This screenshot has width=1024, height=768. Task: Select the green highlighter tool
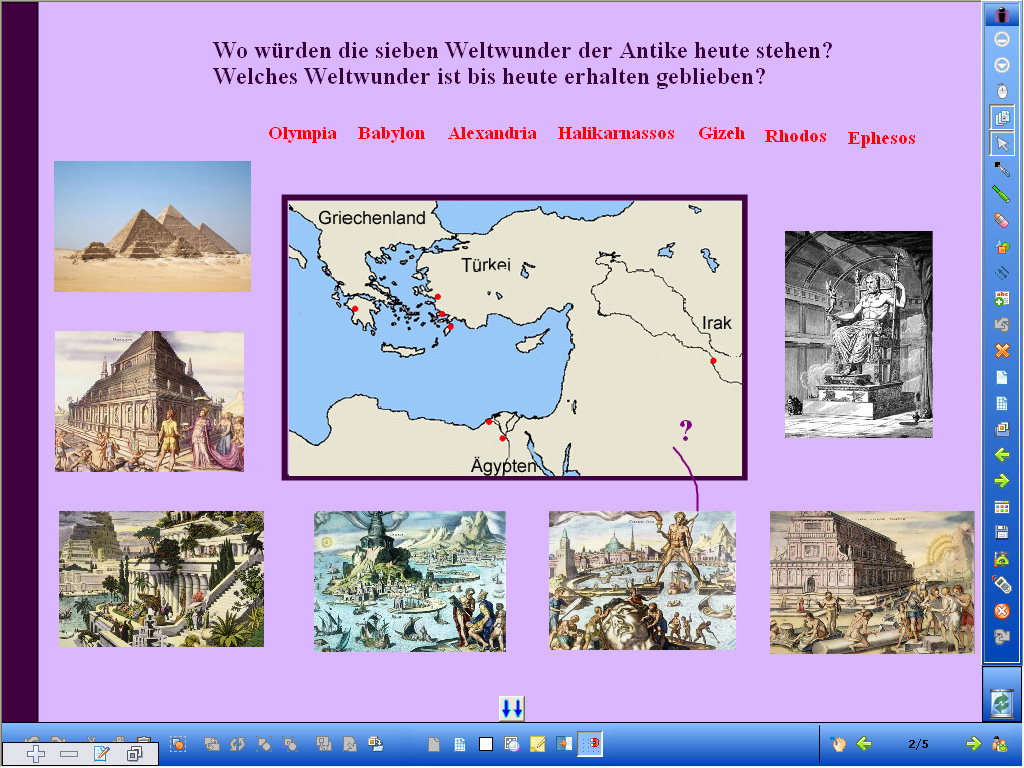(x=1002, y=194)
